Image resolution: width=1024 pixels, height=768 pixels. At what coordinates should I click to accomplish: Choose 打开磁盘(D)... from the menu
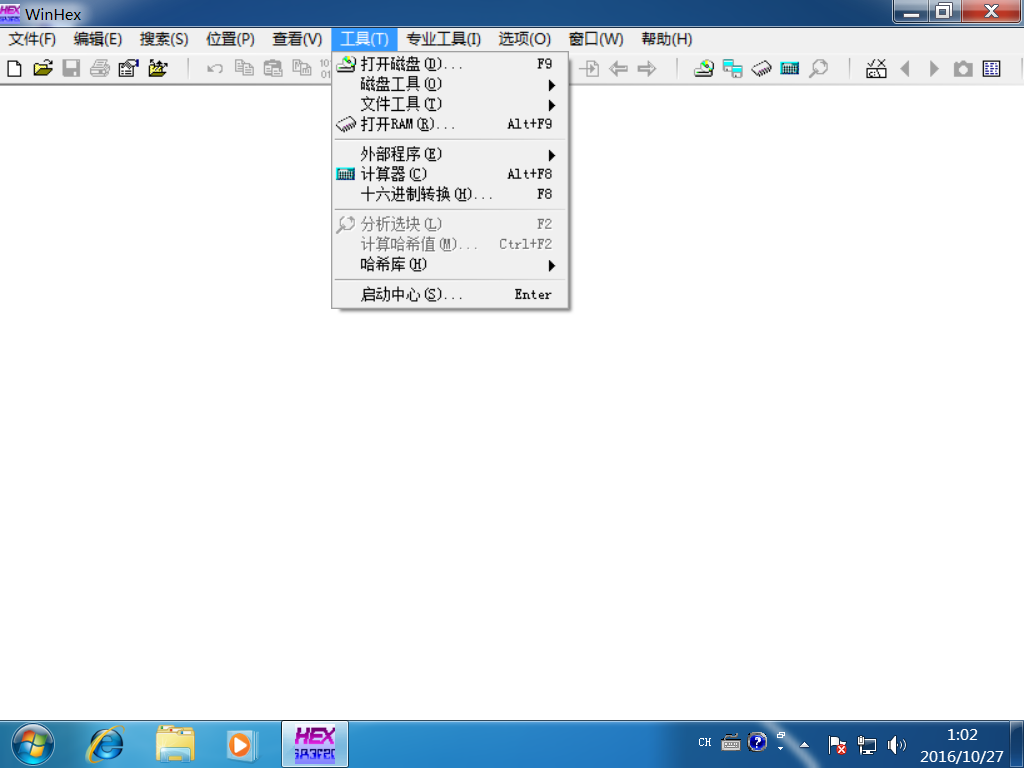(450, 64)
